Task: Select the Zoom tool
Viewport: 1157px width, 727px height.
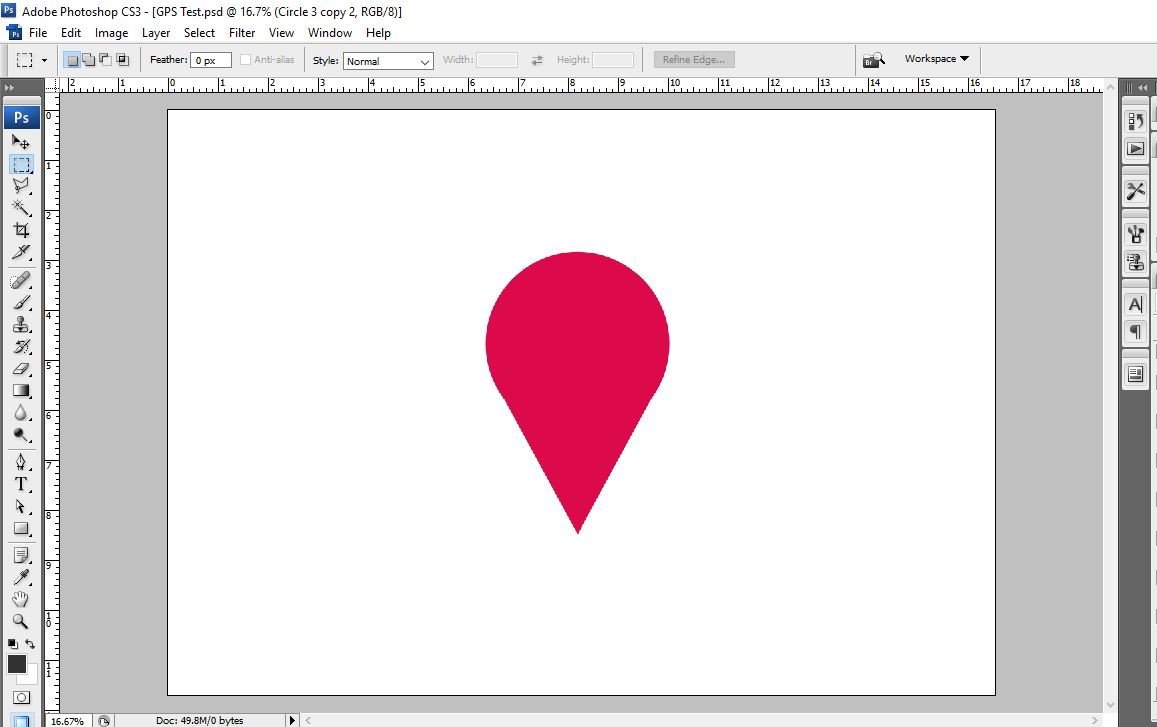Action: pos(21,621)
